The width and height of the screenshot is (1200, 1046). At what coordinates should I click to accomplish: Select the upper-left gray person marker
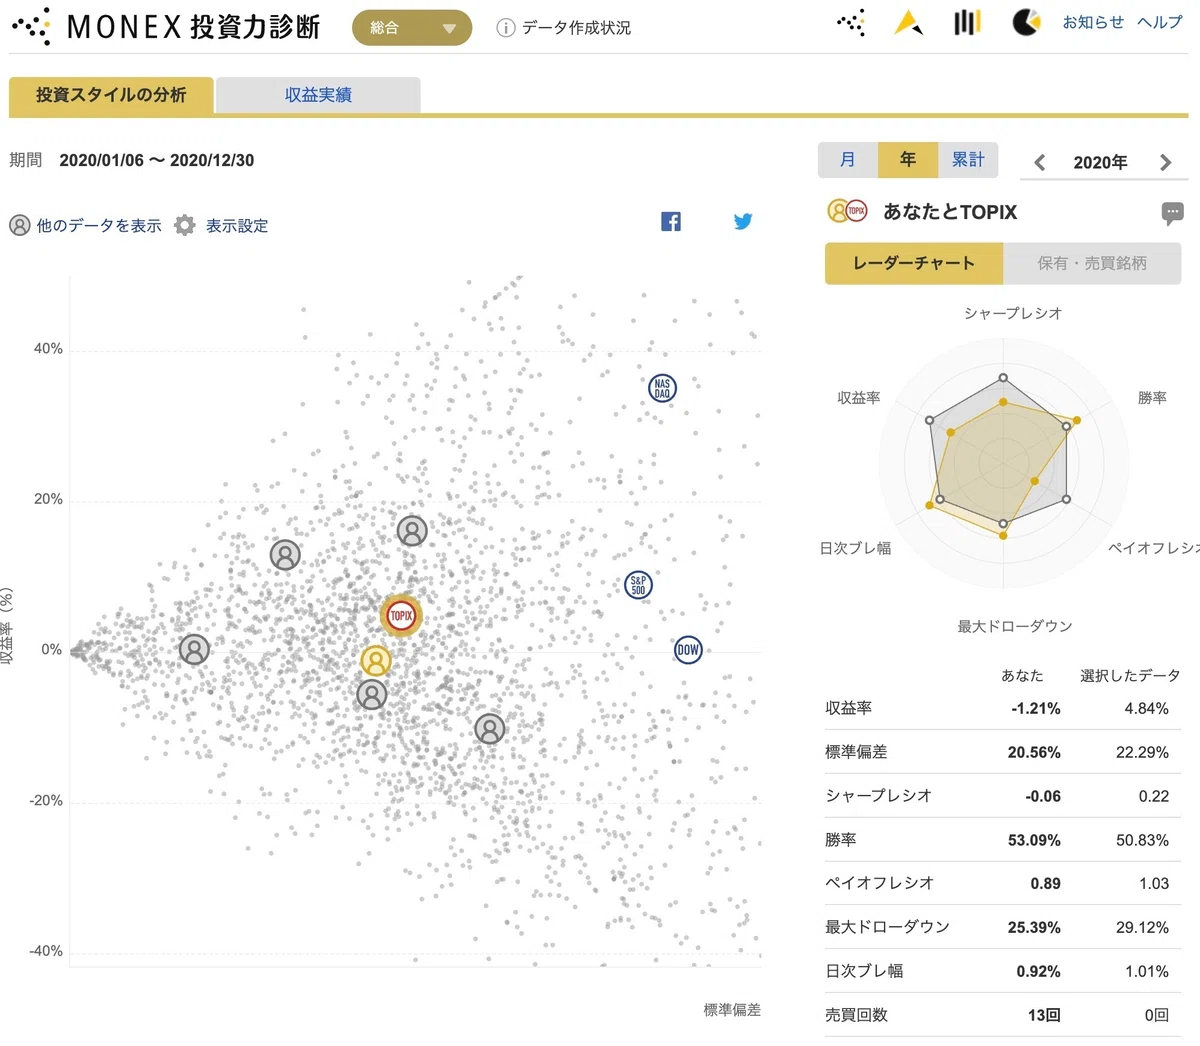(285, 554)
